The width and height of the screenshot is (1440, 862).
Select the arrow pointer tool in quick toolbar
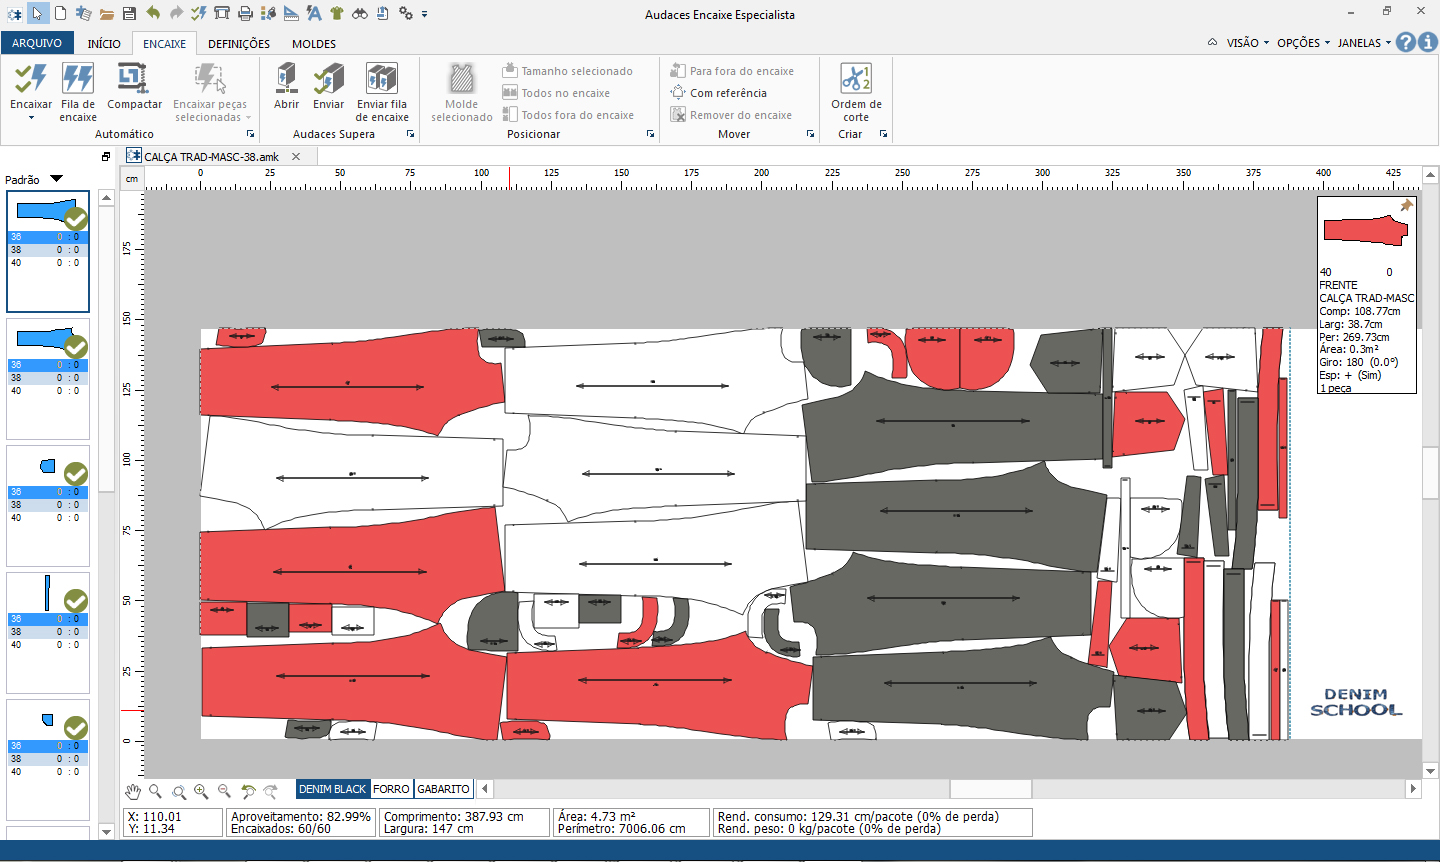[37, 13]
